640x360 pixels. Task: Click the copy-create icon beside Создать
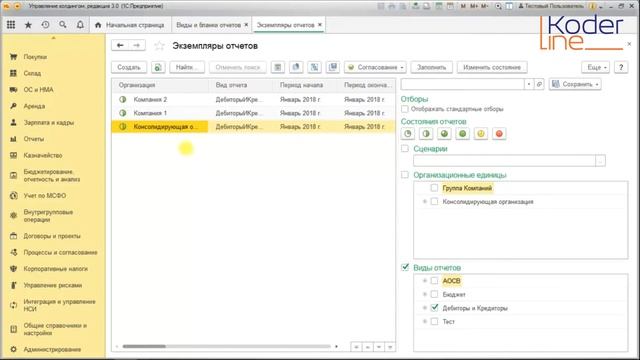[158, 67]
